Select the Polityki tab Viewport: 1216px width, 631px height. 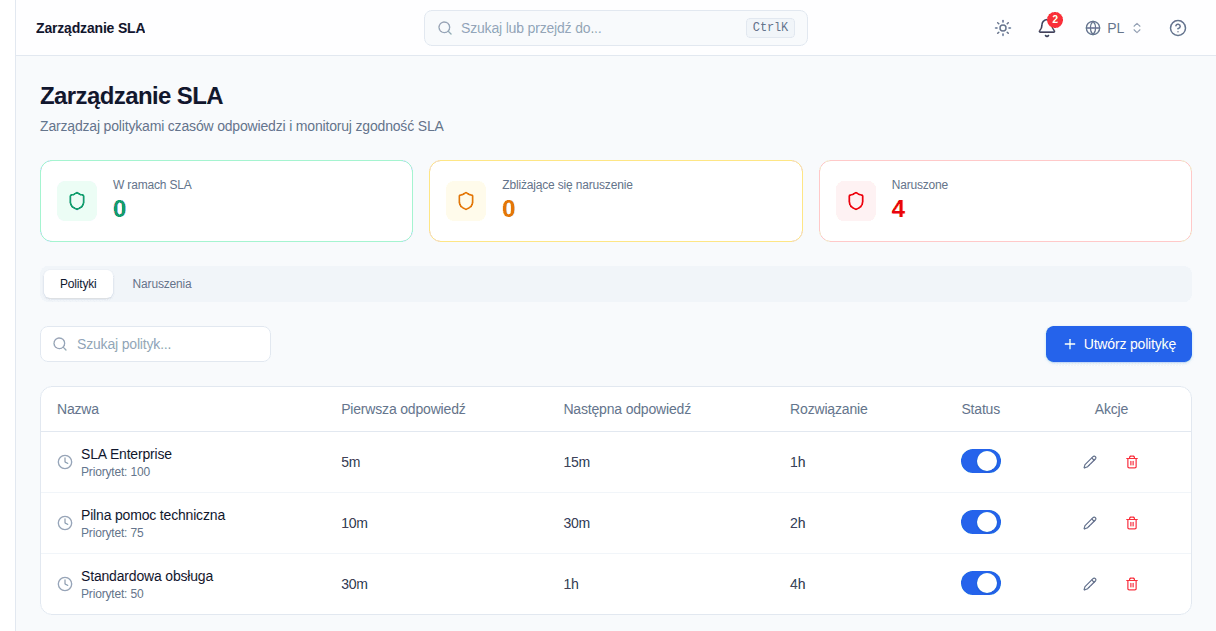78,284
